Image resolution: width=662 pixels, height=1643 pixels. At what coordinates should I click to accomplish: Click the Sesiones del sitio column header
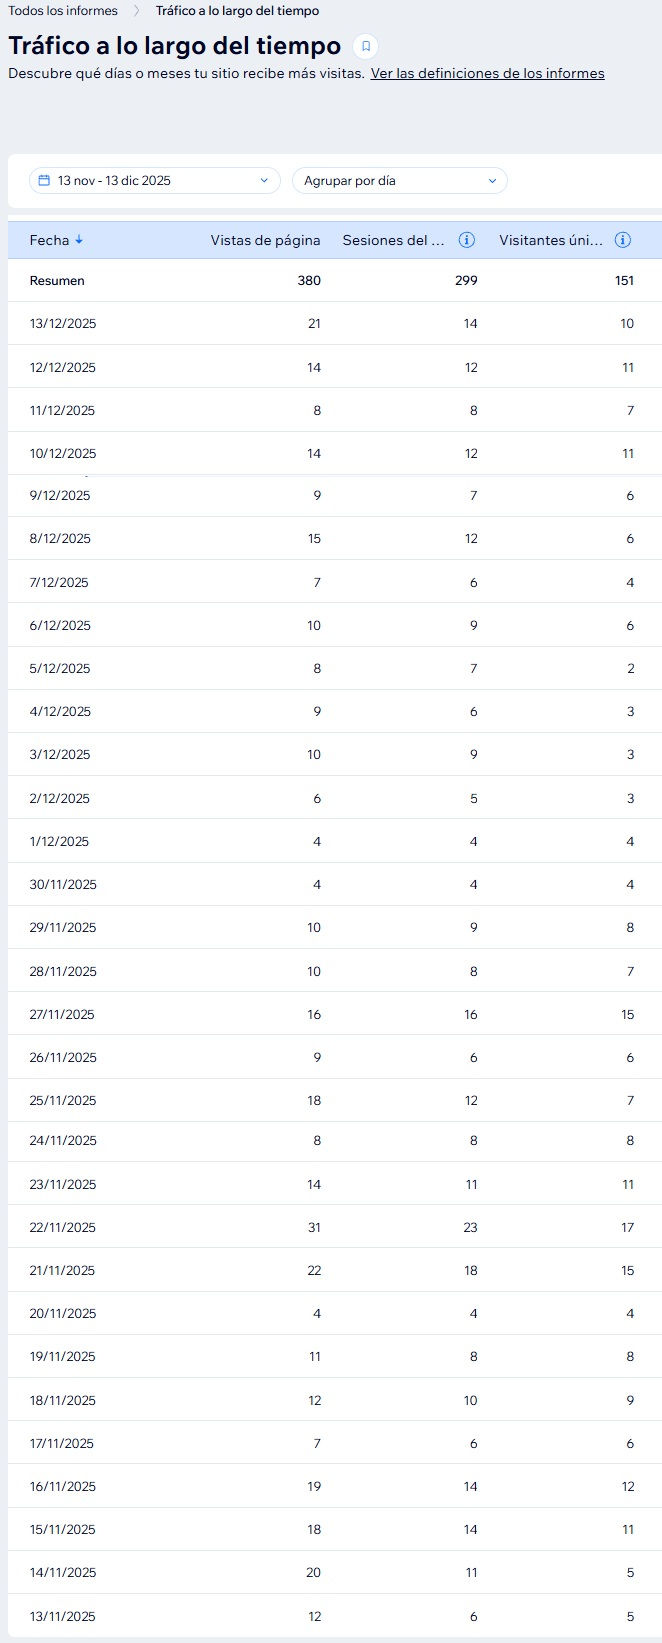[393, 240]
